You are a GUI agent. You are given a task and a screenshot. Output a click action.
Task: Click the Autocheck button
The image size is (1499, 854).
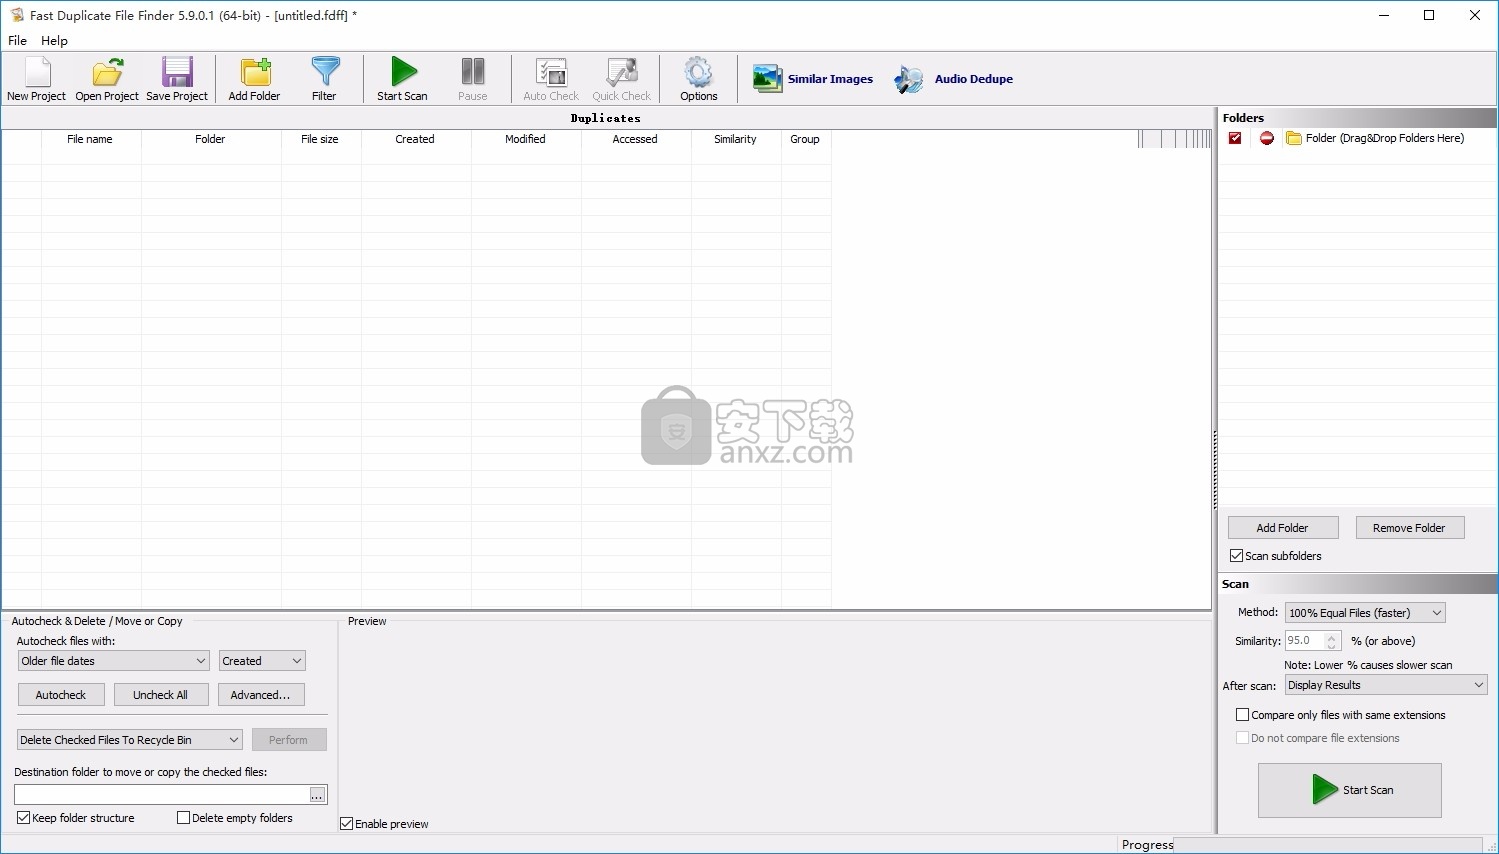61,695
